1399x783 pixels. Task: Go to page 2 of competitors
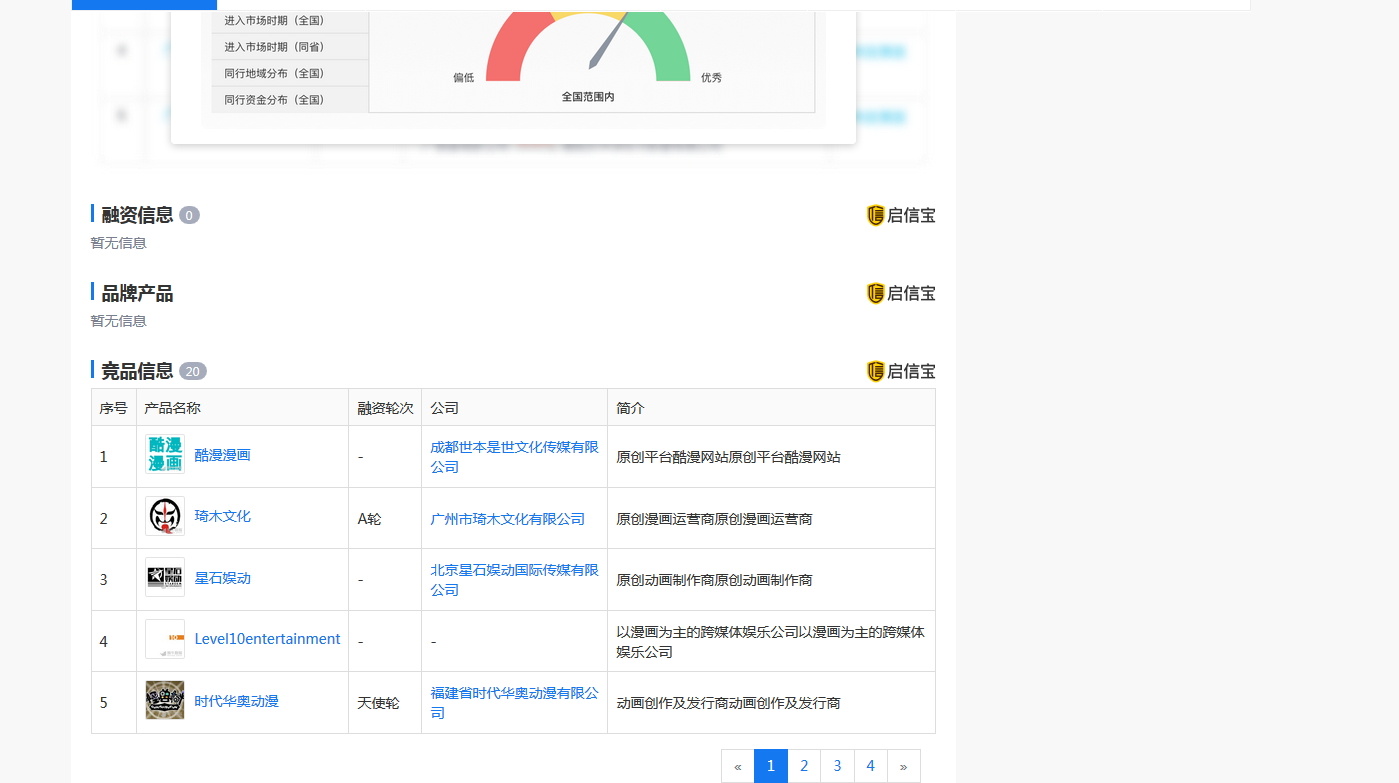(804, 766)
